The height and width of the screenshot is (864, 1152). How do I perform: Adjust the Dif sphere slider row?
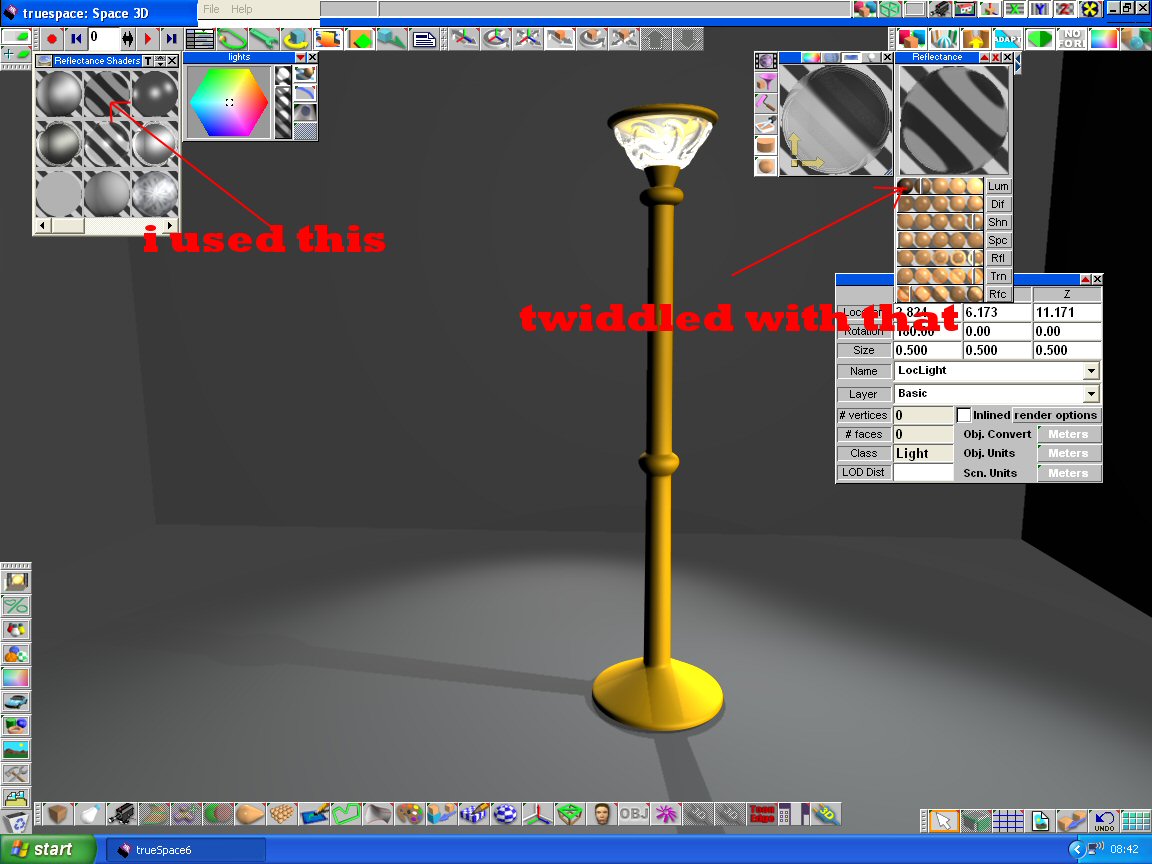(940, 204)
